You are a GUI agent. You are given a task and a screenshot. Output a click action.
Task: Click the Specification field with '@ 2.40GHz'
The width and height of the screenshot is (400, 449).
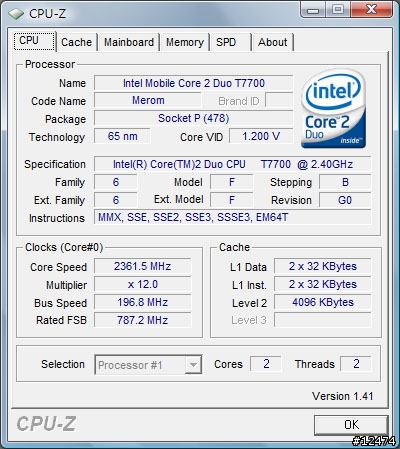233,164
